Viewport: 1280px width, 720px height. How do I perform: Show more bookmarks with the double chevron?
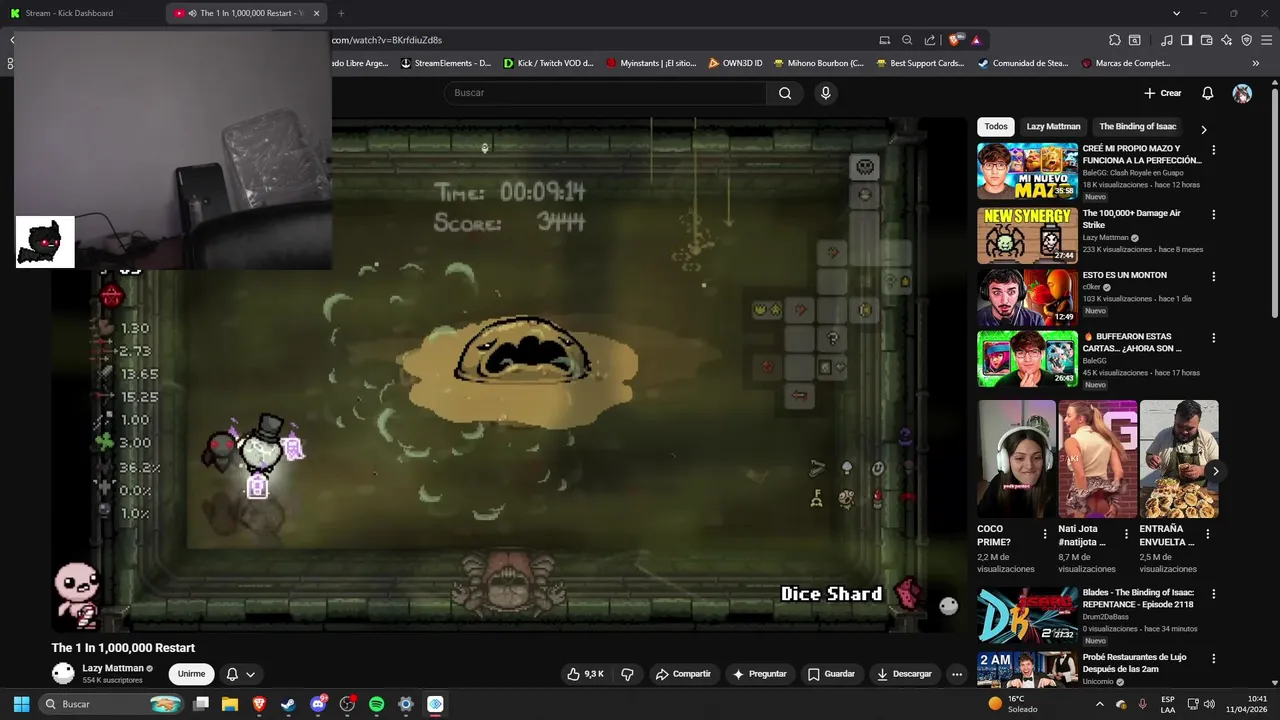[1256, 63]
